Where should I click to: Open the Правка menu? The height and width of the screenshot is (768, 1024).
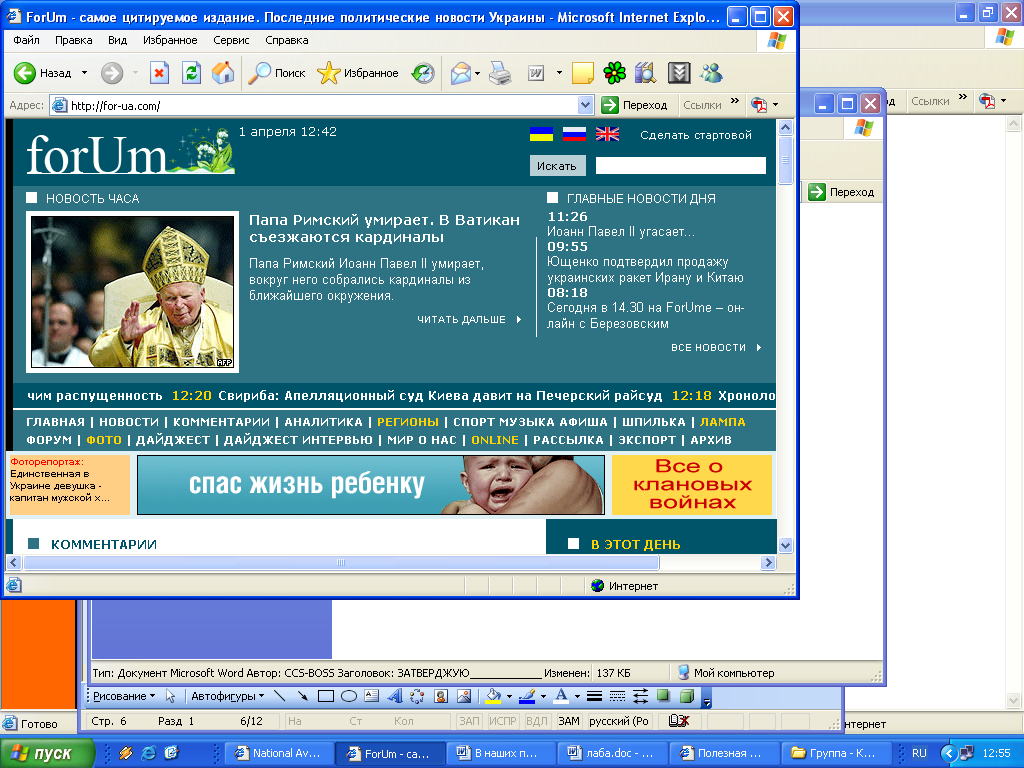(73, 40)
